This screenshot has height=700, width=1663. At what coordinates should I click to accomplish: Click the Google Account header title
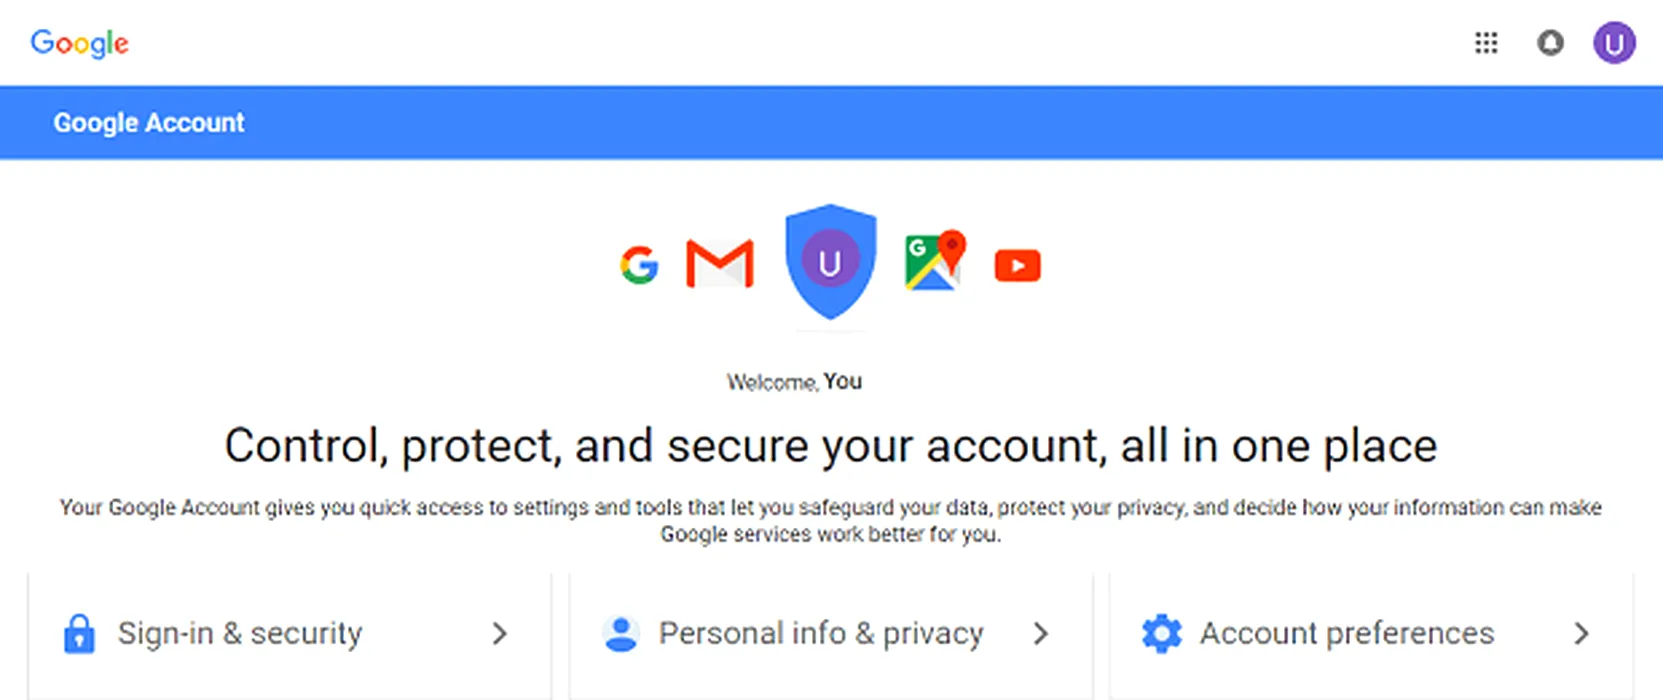(x=149, y=123)
